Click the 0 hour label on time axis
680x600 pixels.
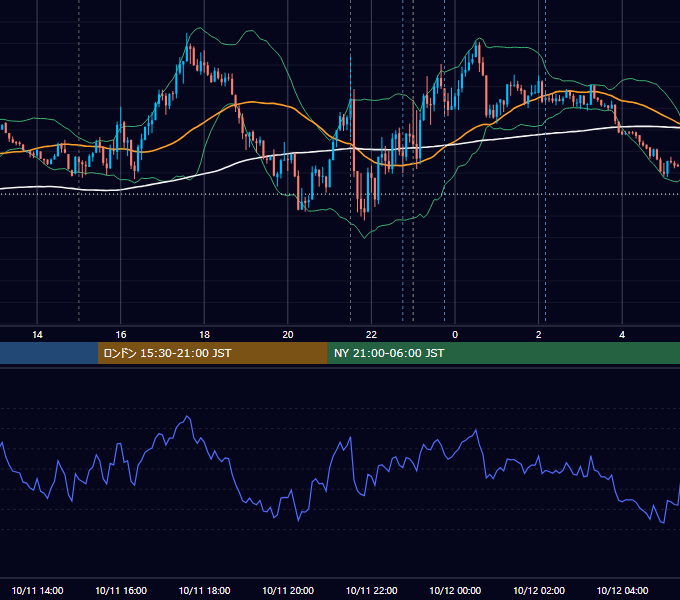pos(455,335)
